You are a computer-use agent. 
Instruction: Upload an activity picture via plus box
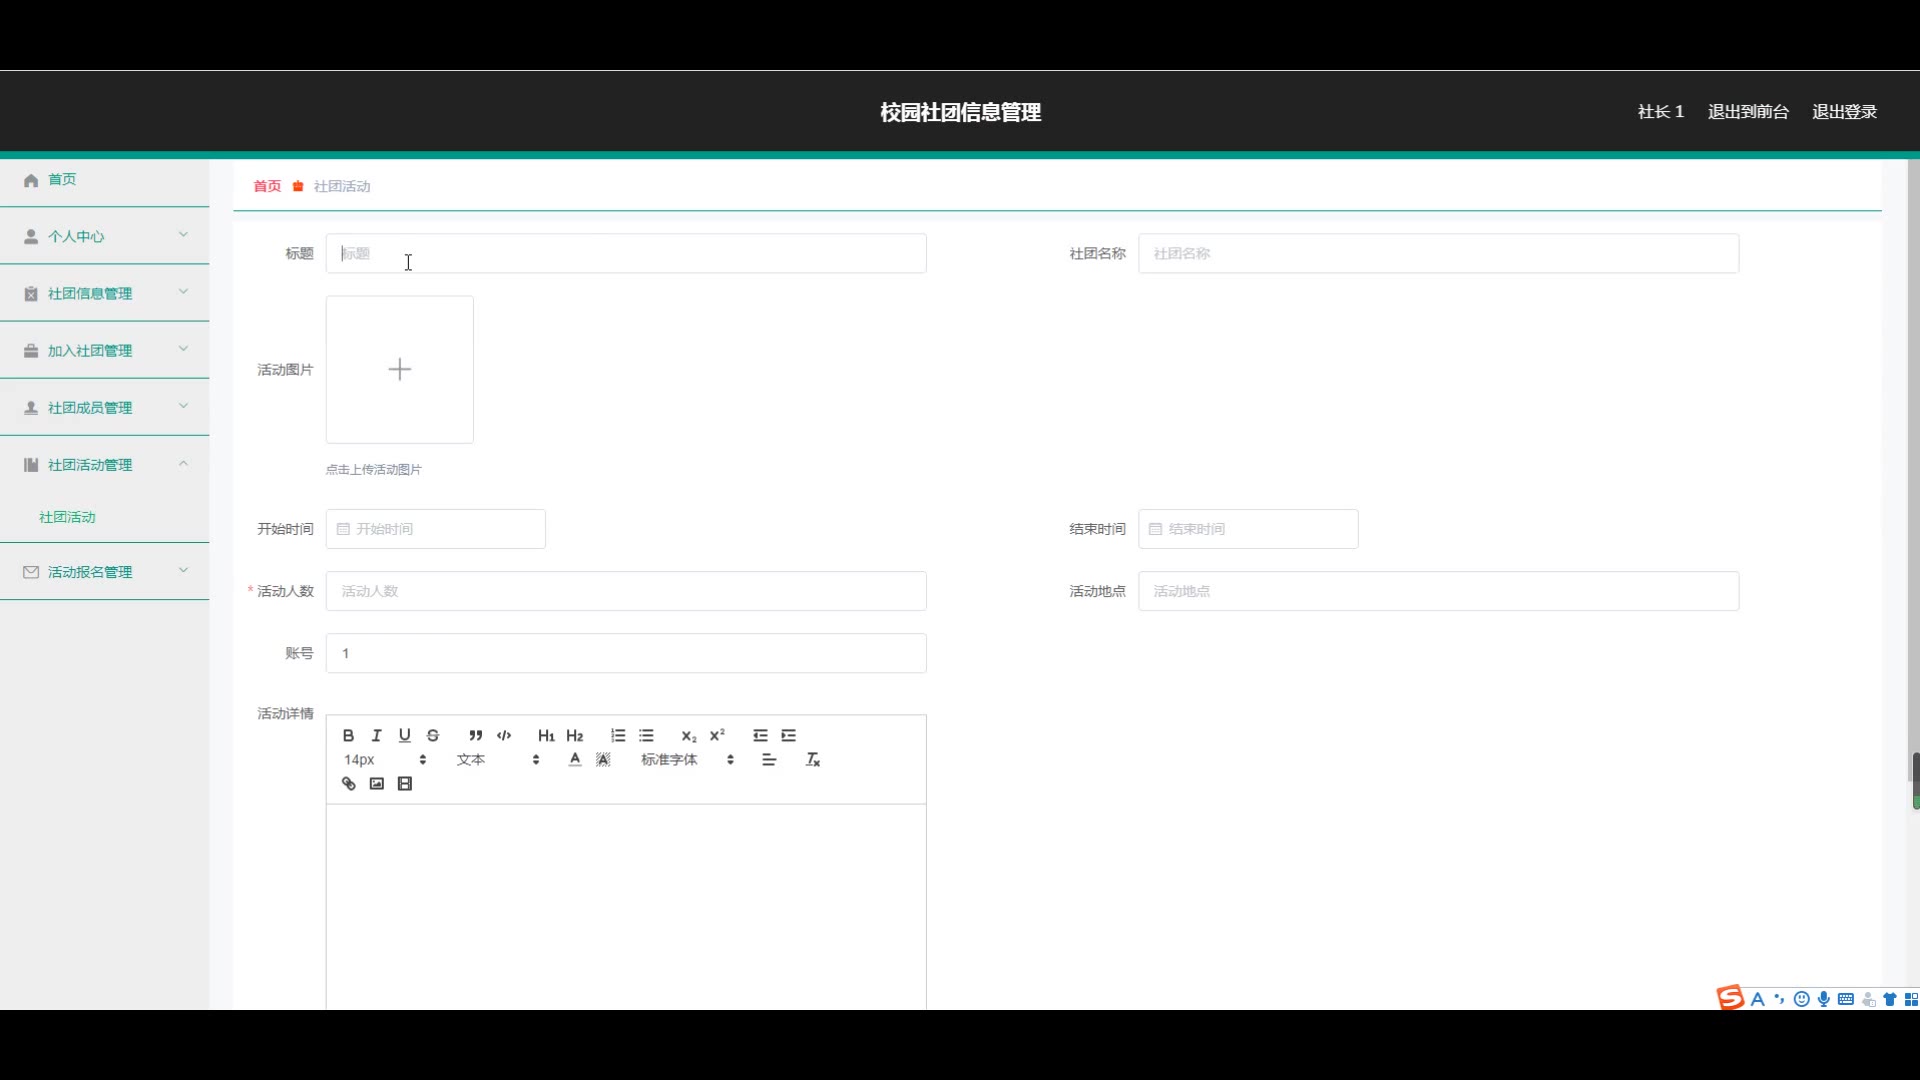click(x=399, y=369)
